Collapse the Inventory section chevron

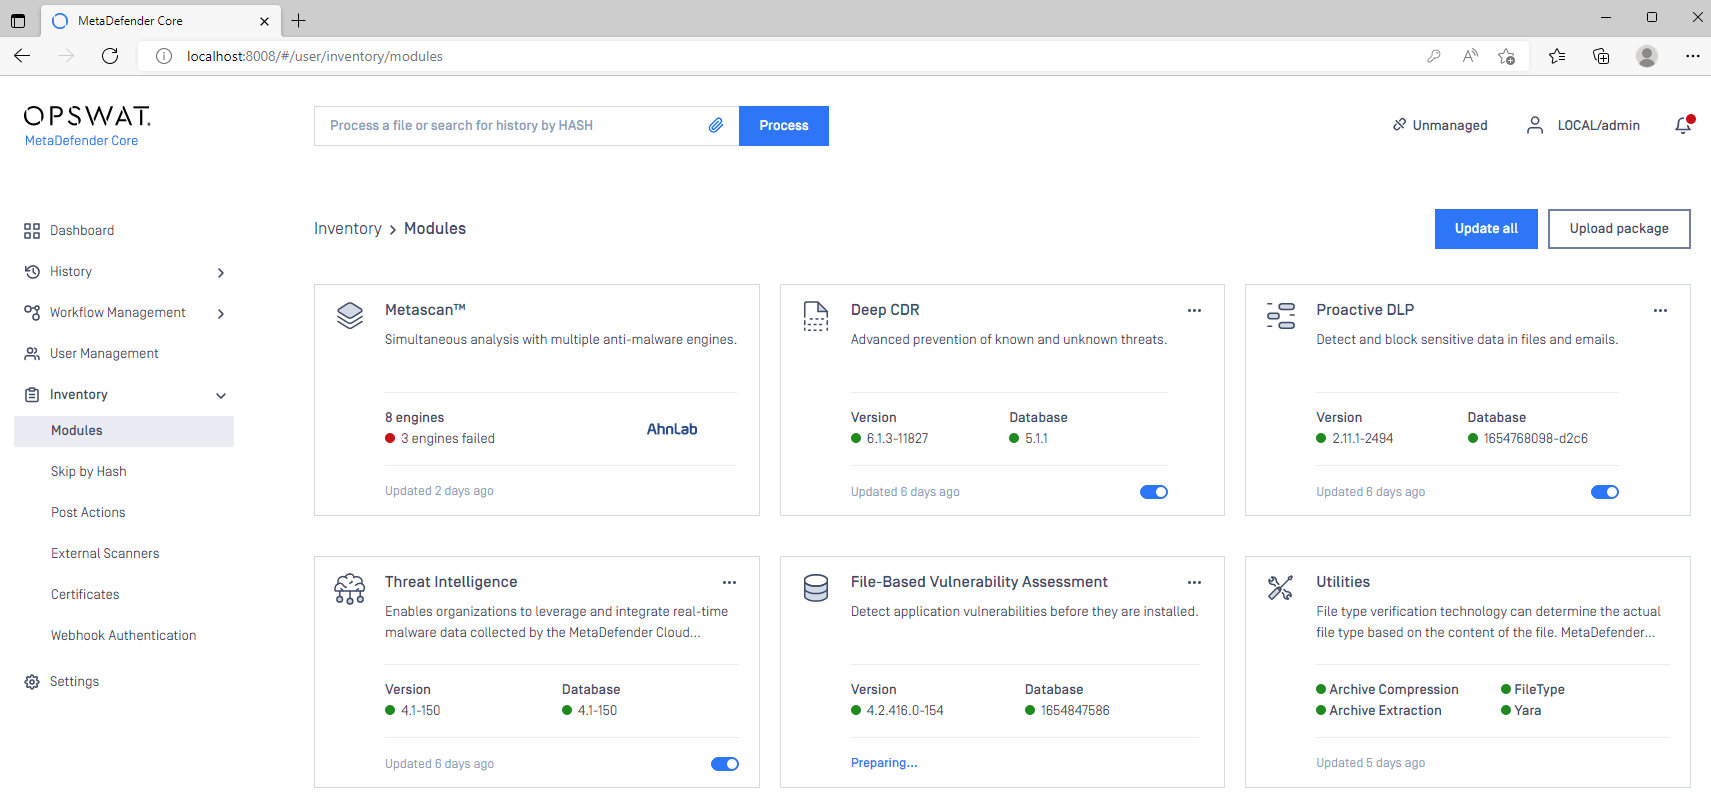pyautogui.click(x=221, y=396)
